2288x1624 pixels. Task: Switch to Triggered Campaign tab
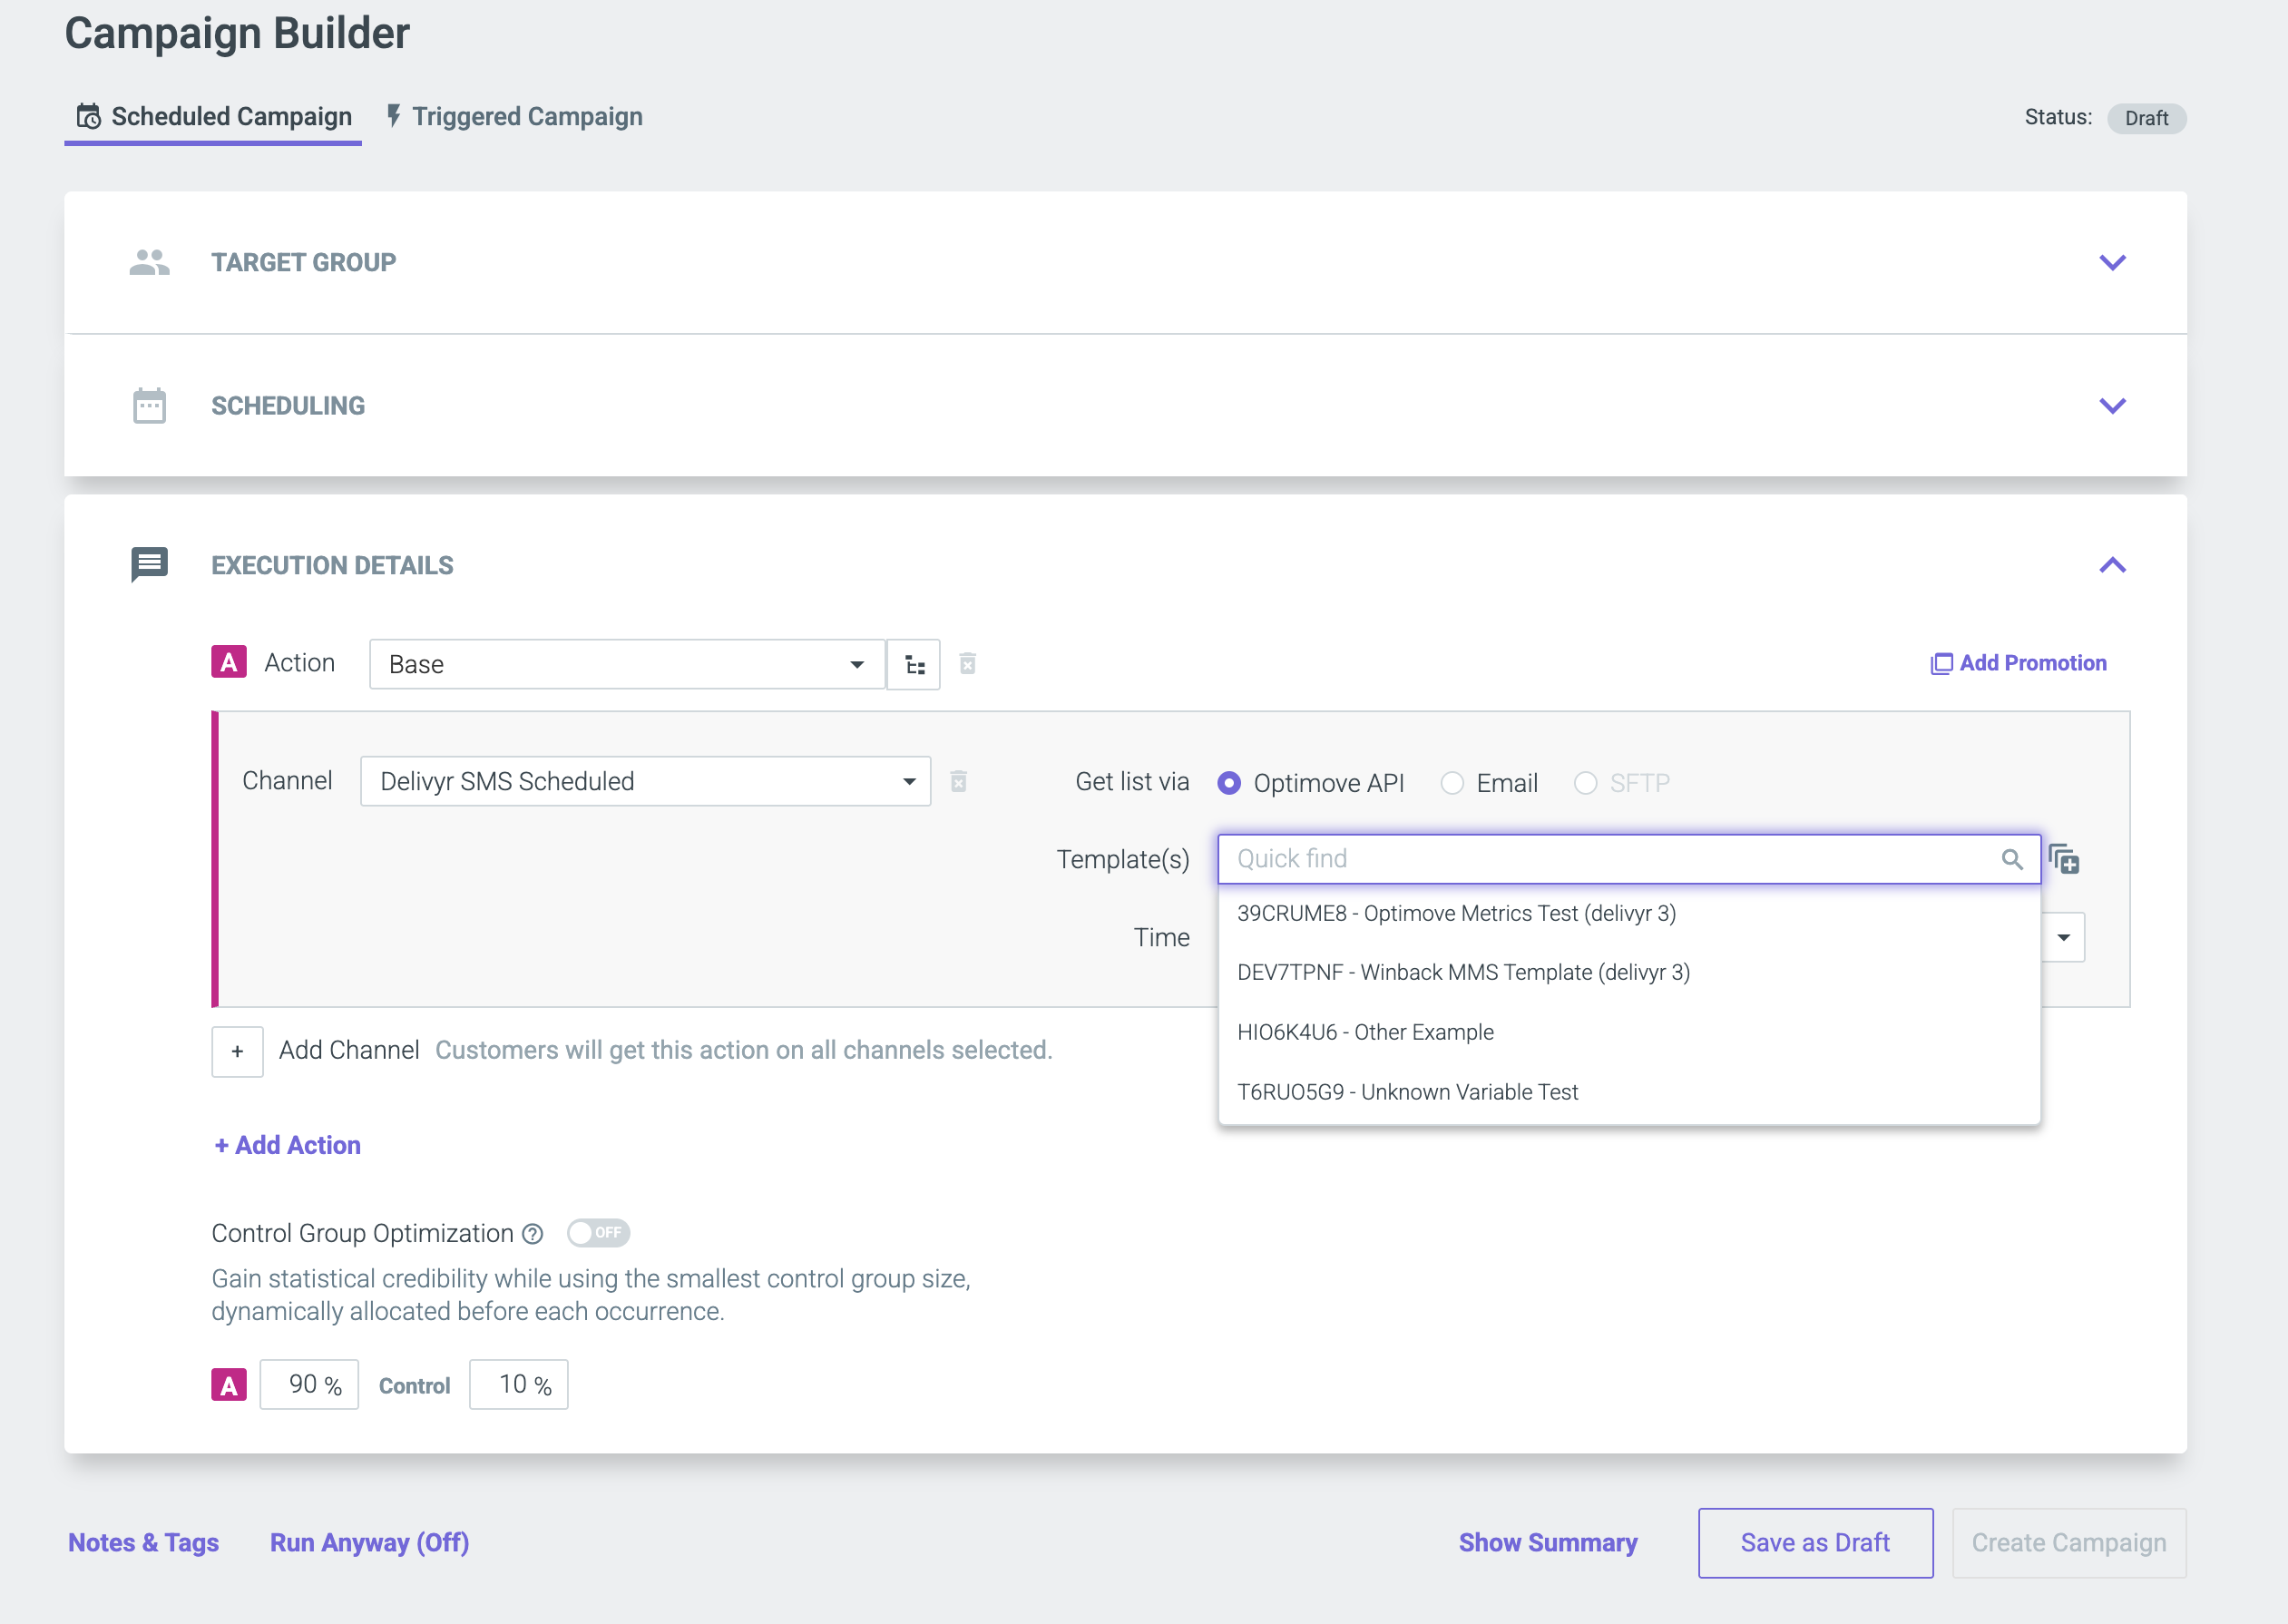click(514, 117)
